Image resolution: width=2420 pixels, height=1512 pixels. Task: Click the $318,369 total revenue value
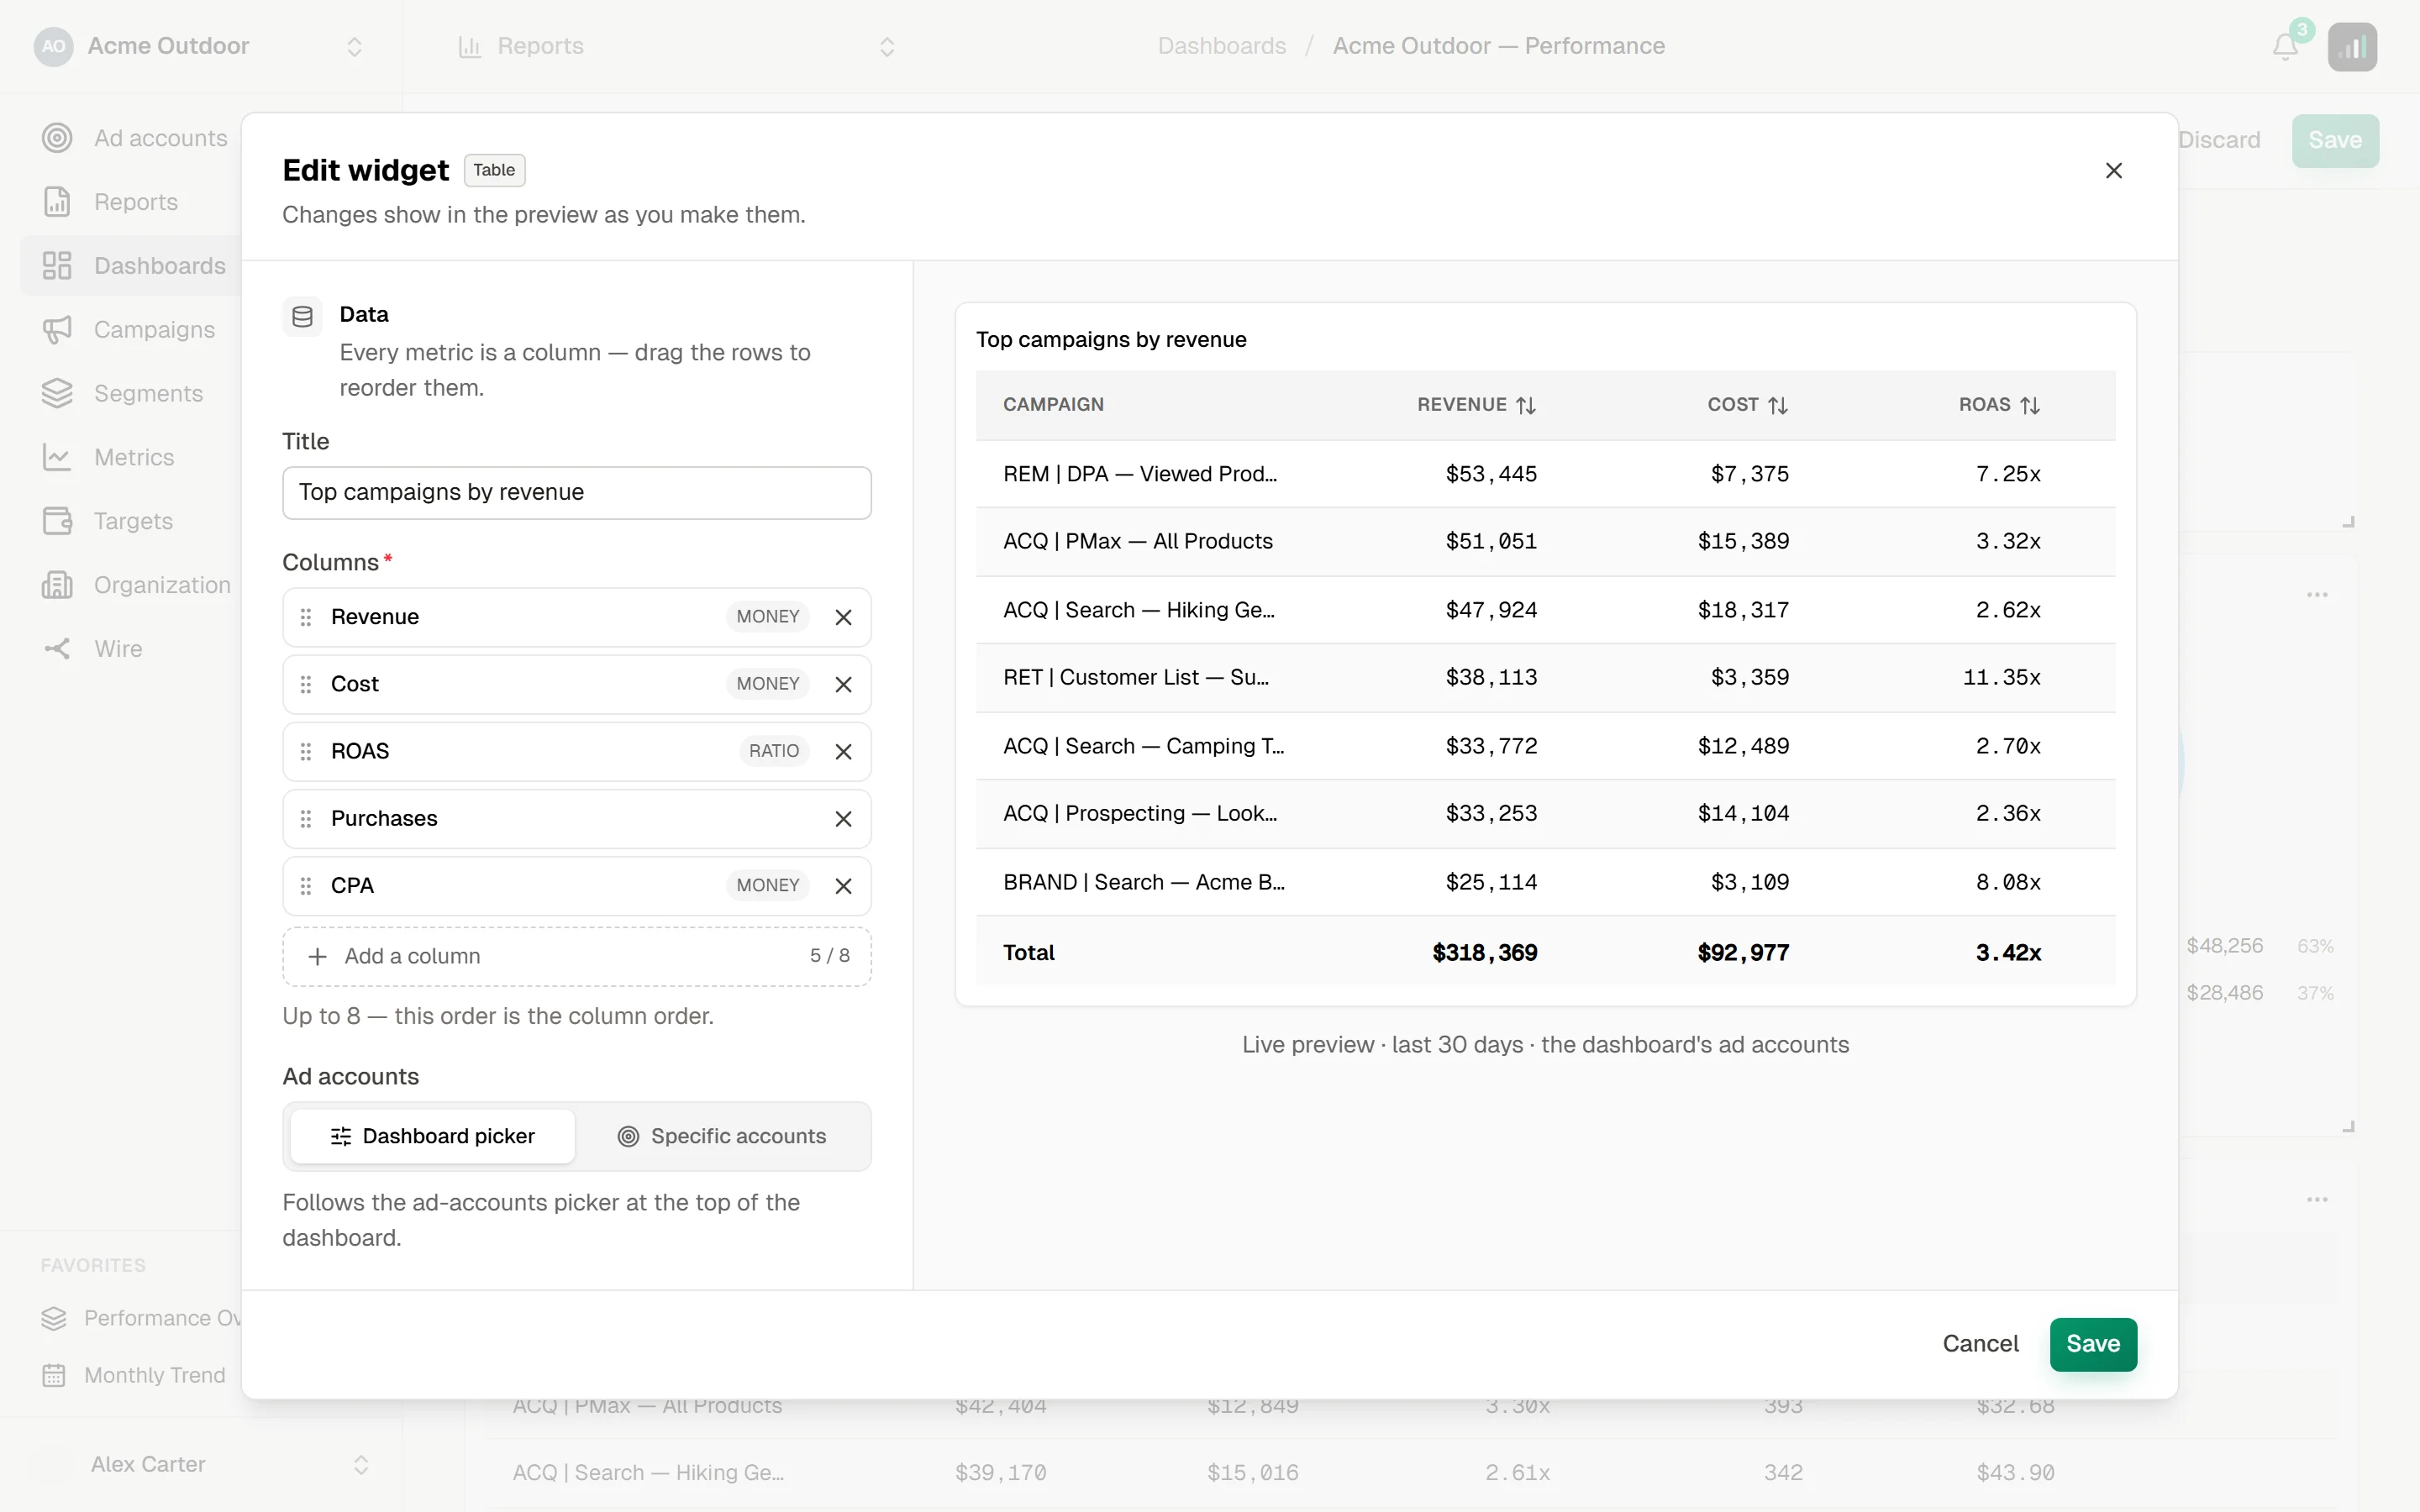1484,953
